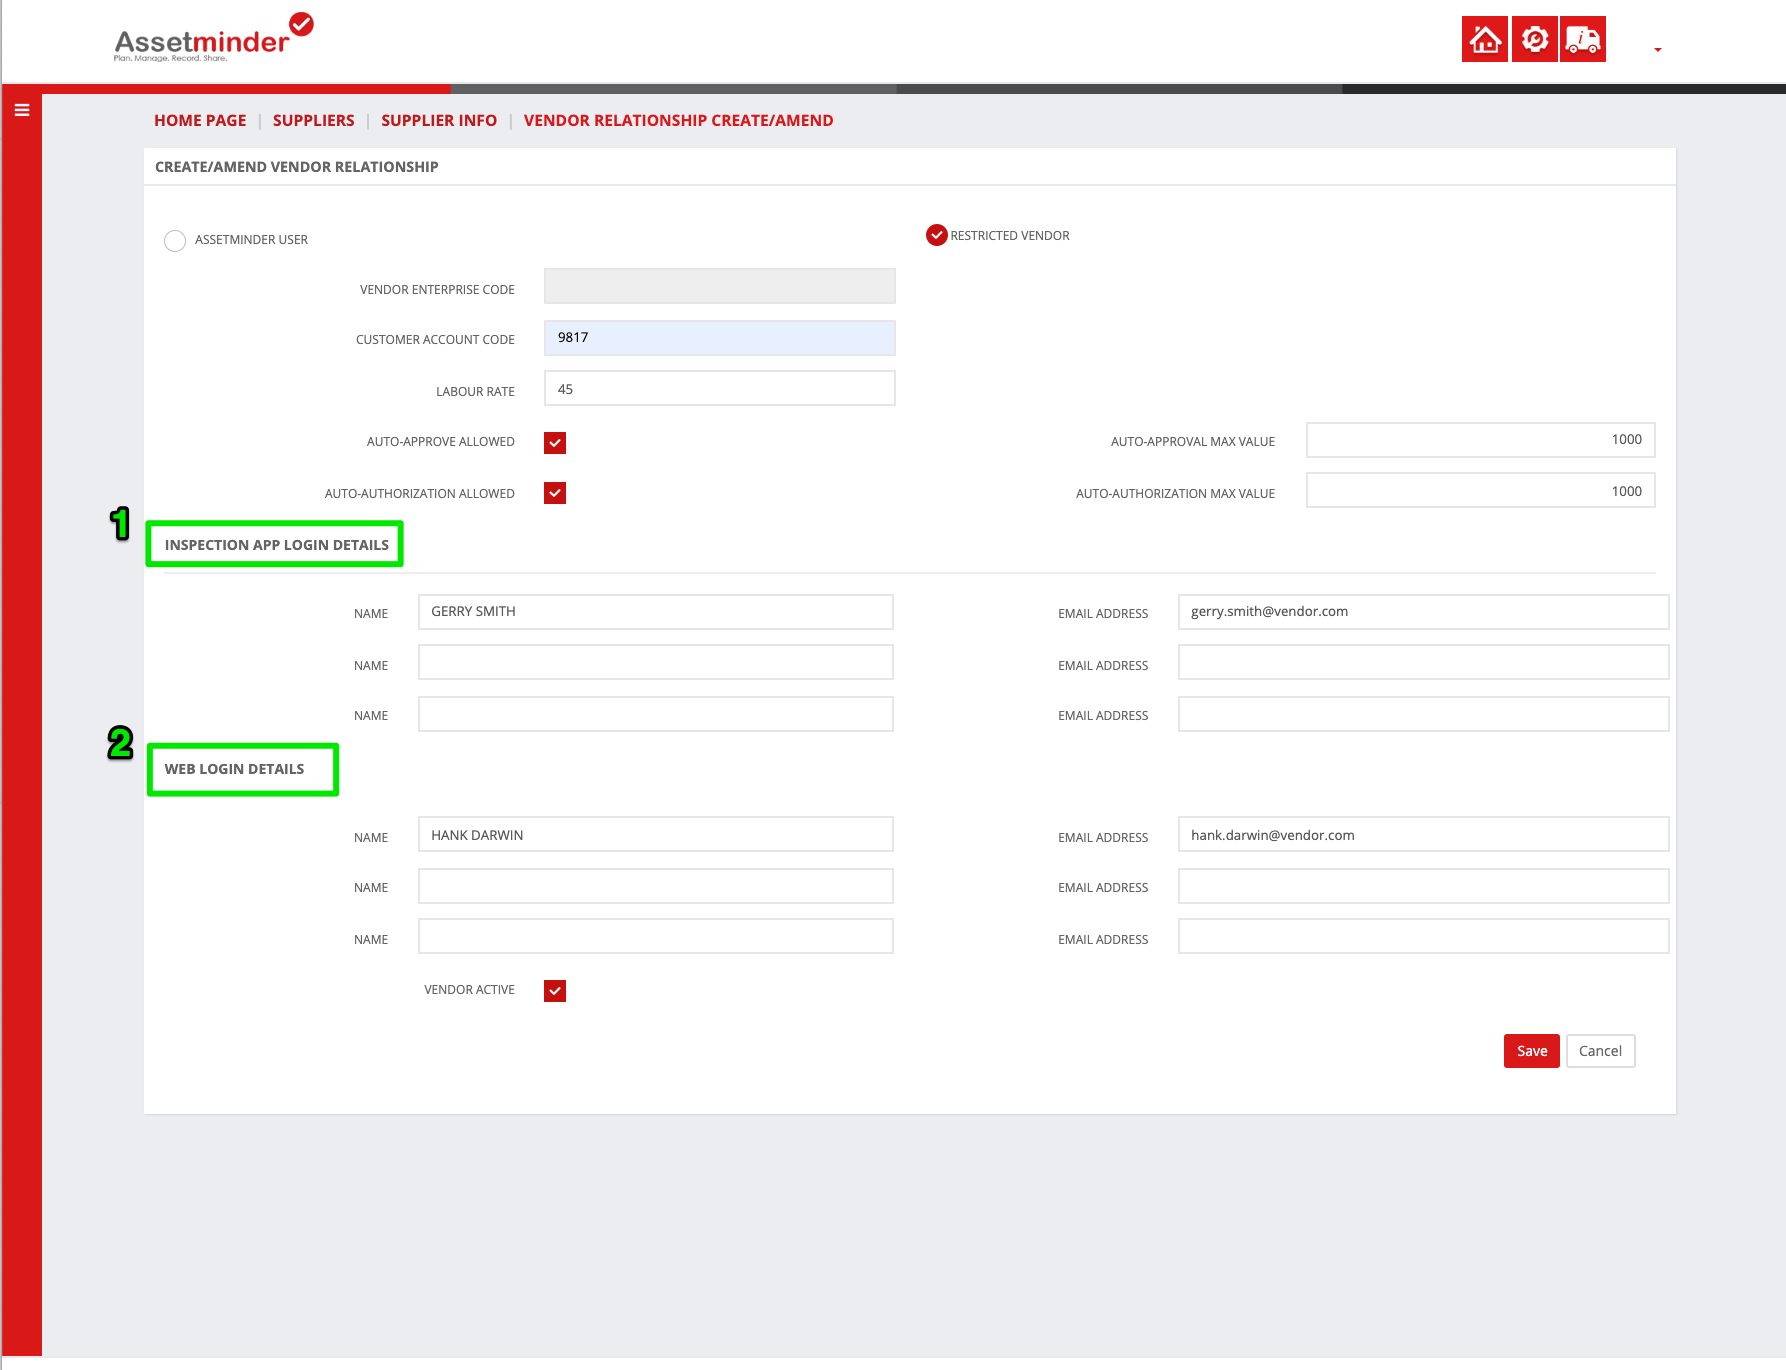
Task: Open the Suppliers breadcrumb link
Action: 313,120
